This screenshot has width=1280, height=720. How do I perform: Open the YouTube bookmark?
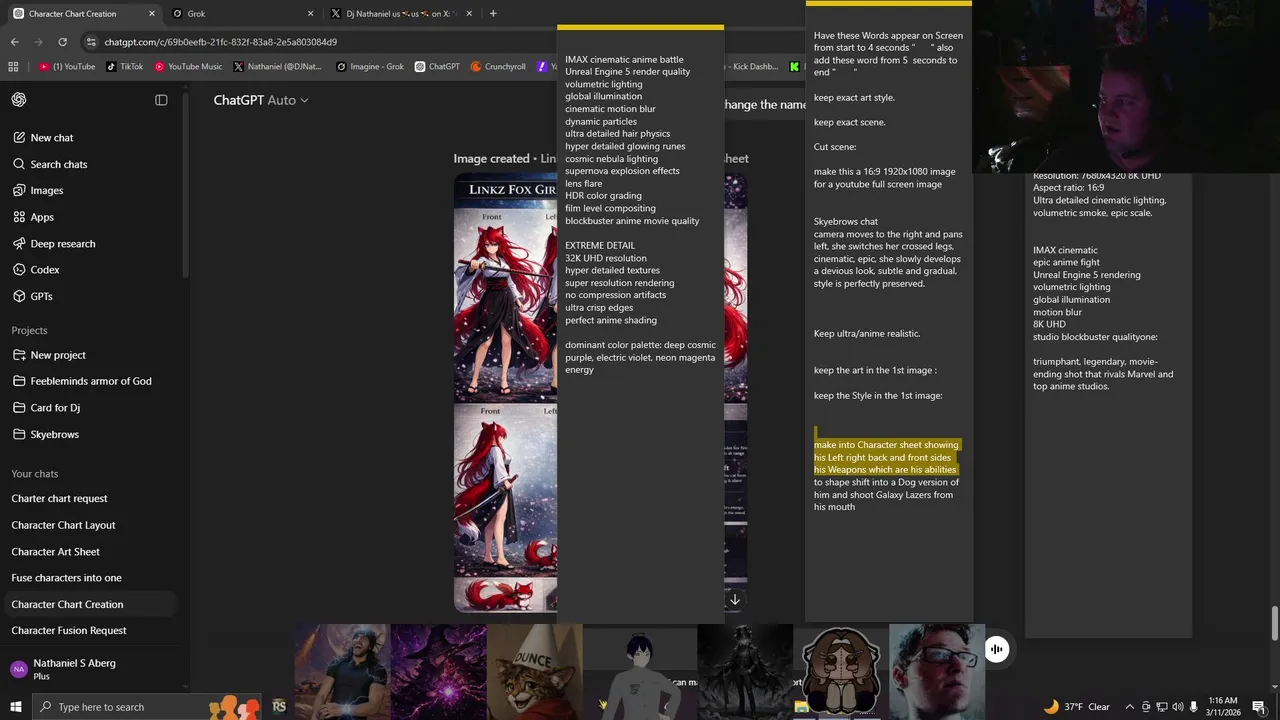tap(67, 67)
